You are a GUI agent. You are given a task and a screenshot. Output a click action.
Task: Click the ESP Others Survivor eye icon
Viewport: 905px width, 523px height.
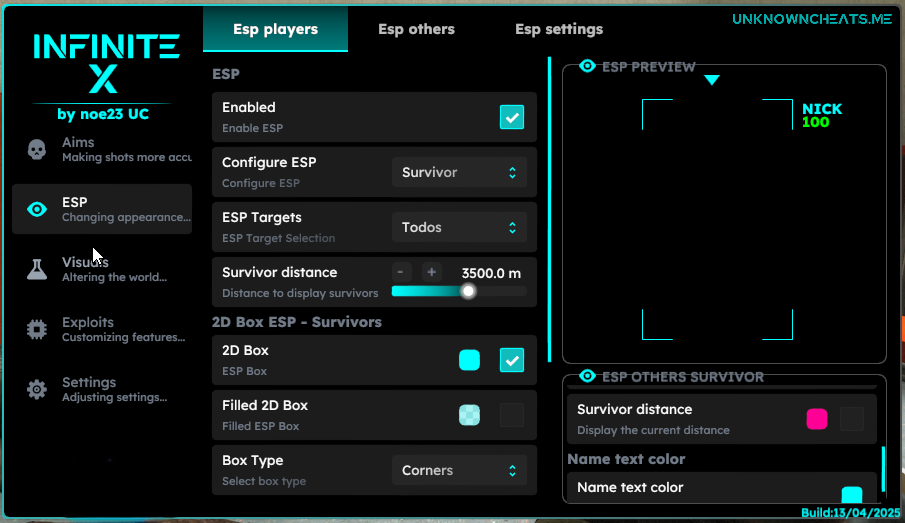(x=587, y=376)
